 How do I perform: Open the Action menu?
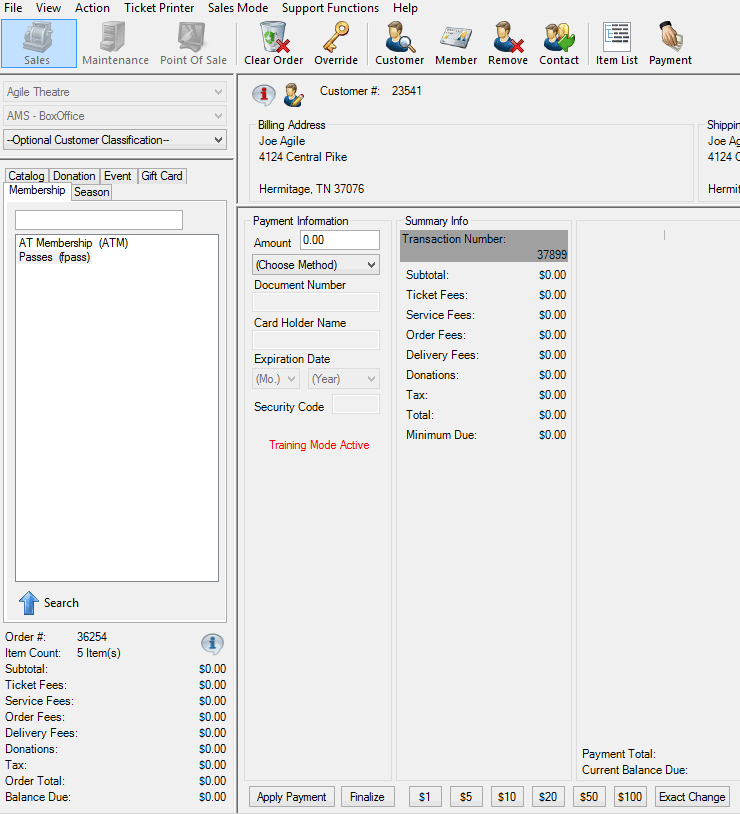[x=92, y=8]
